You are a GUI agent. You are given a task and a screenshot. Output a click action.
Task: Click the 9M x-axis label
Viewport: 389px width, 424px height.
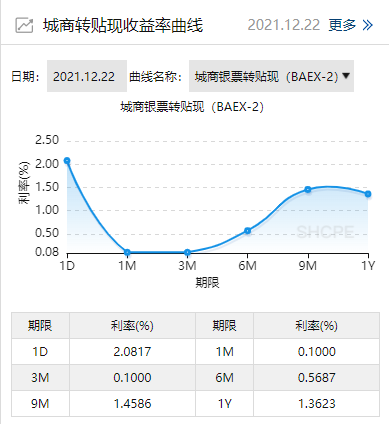[x=308, y=266]
